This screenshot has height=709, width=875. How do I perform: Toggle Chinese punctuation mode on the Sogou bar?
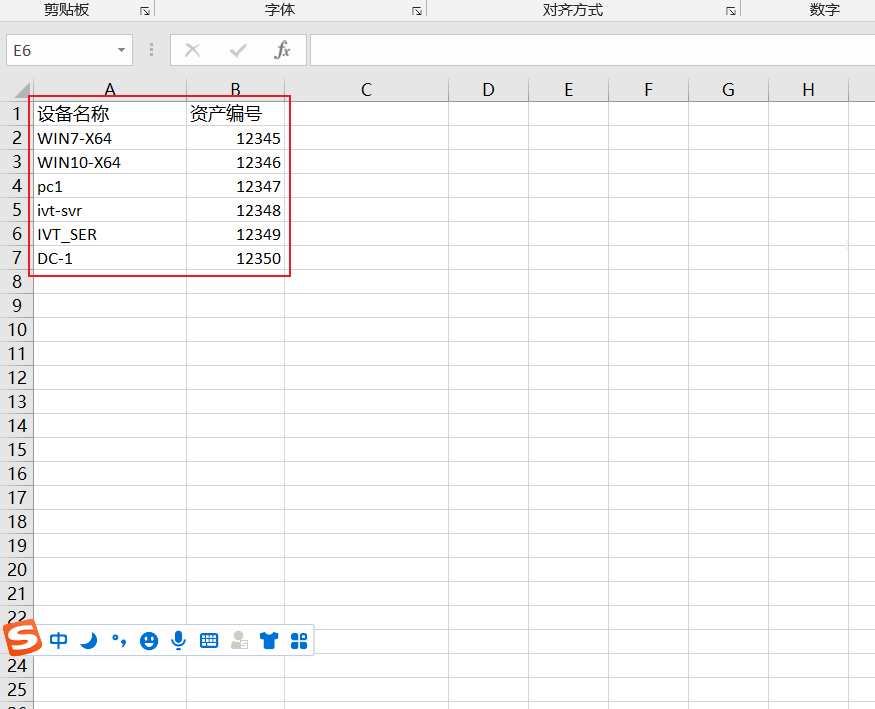click(119, 641)
